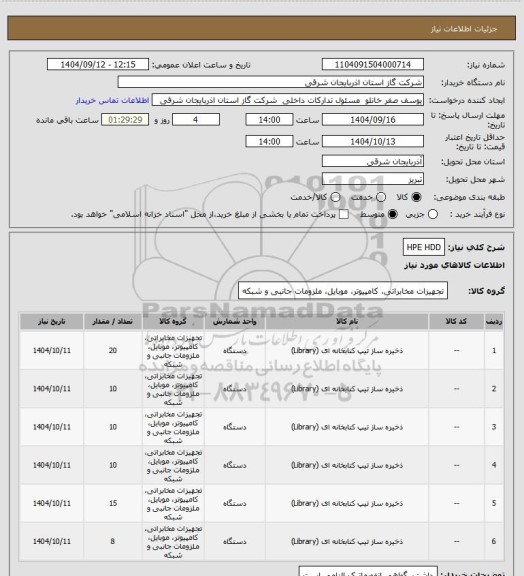Screen dimensions: 524x576
Task: Select the متوسط purchase type radio
Action: point(392,214)
